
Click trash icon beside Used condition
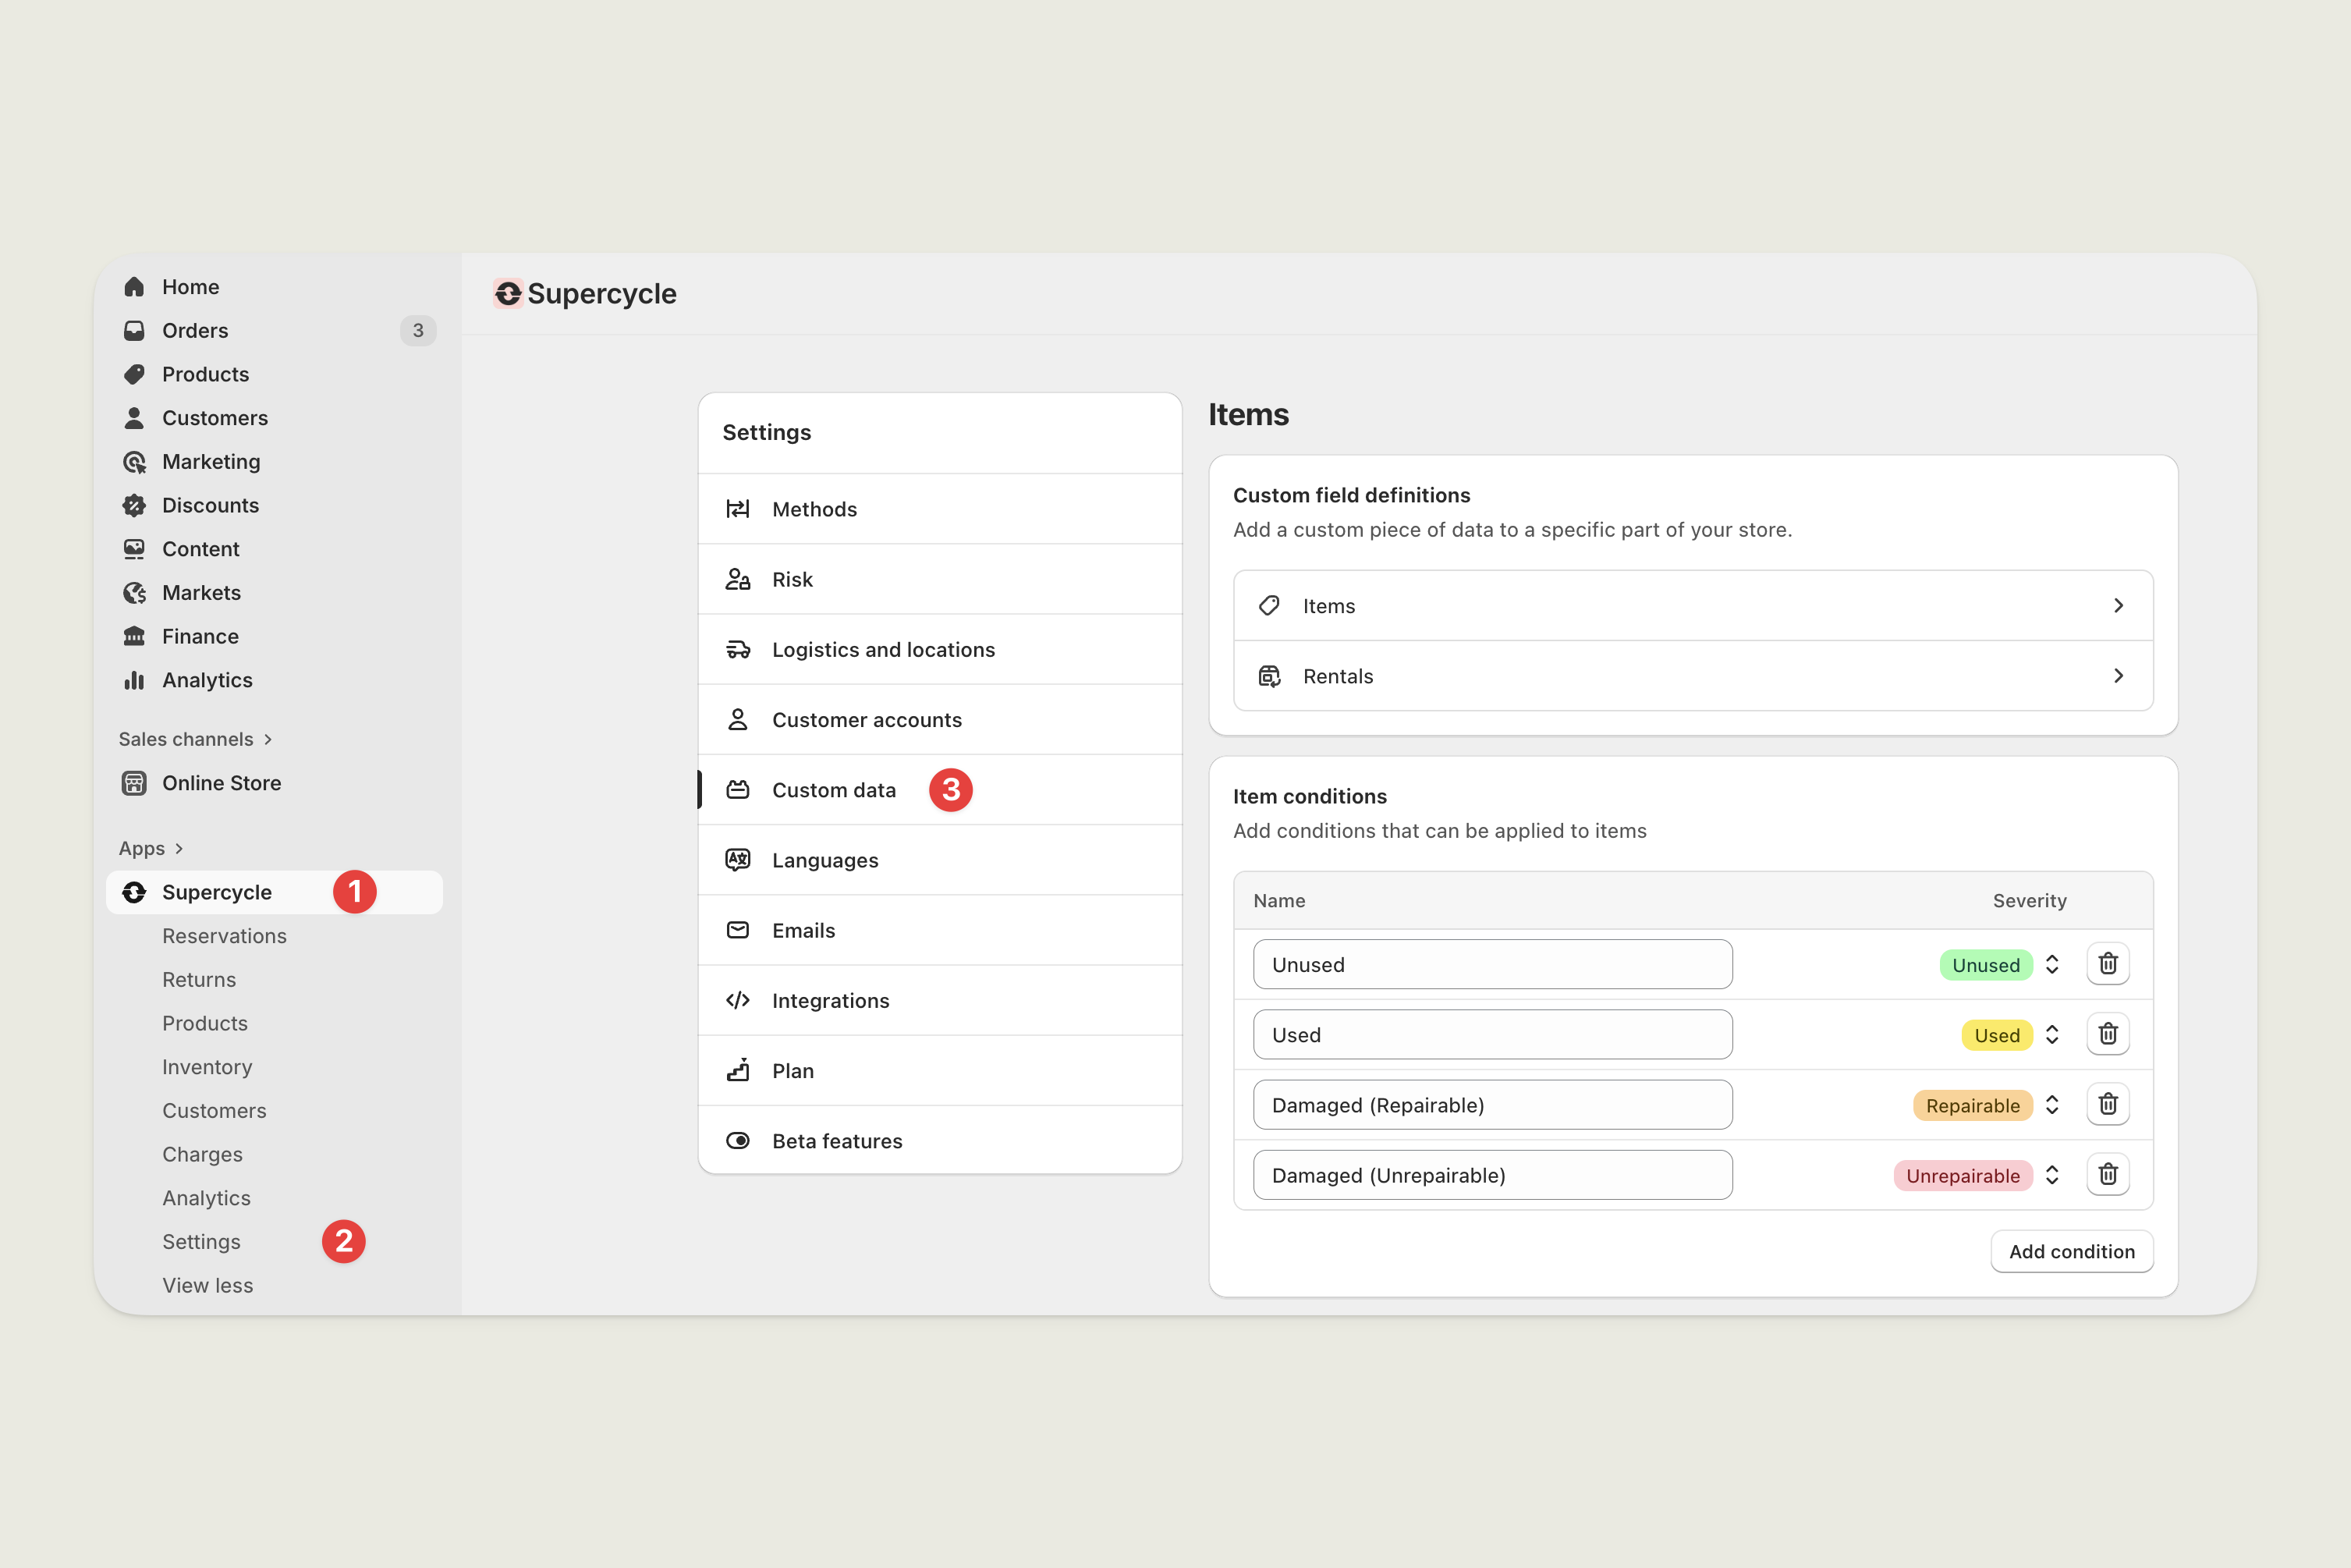(x=2107, y=1034)
